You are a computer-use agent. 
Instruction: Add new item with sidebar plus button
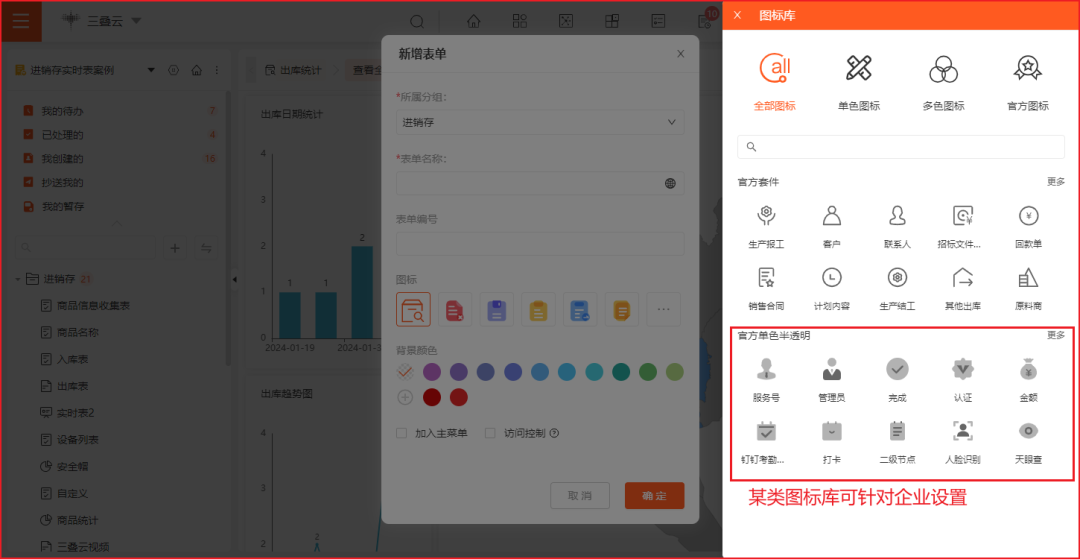pyautogui.click(x=175, y=248)
